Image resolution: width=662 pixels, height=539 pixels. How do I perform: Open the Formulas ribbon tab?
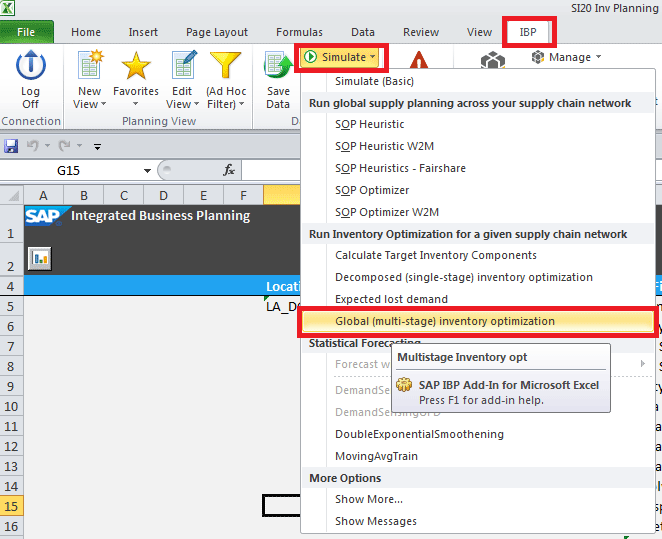tap(299, 32)
